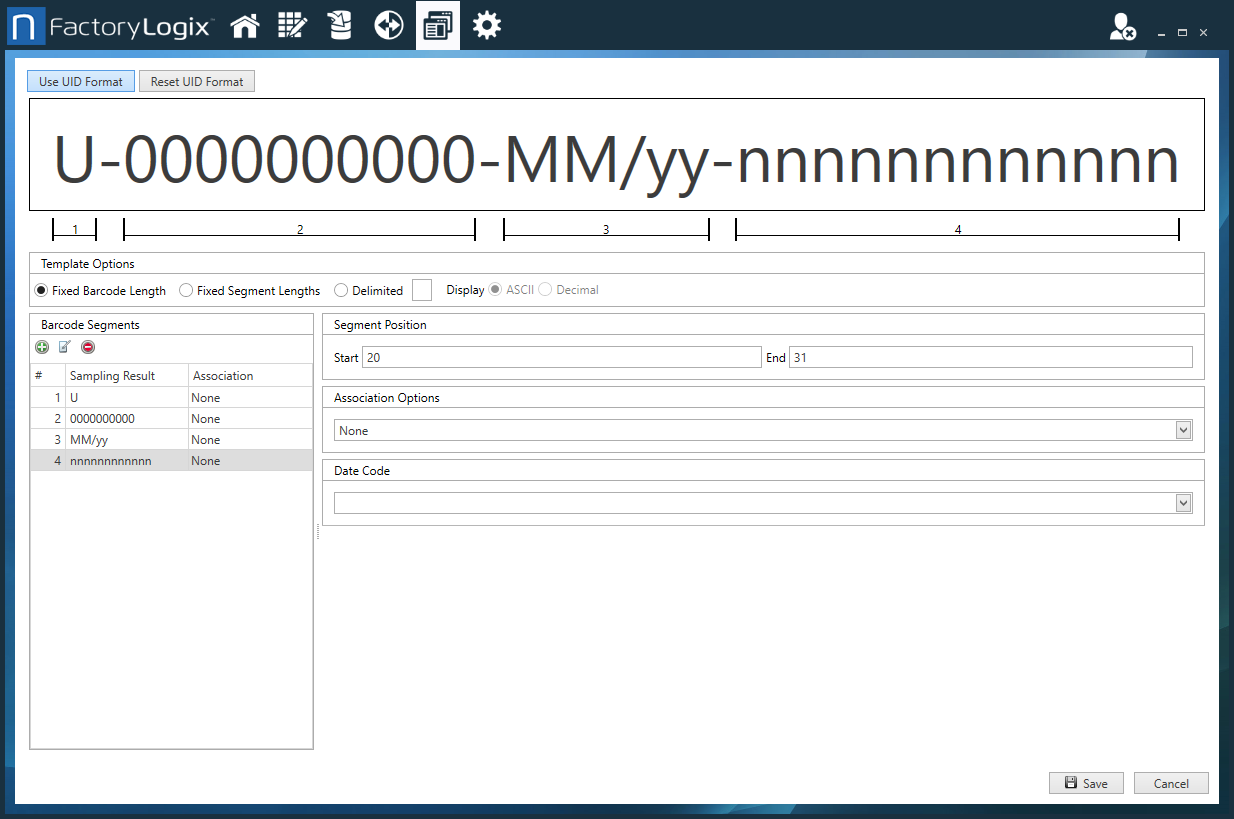
Task: Click the user logout icon
Action: pos(1122,27)
